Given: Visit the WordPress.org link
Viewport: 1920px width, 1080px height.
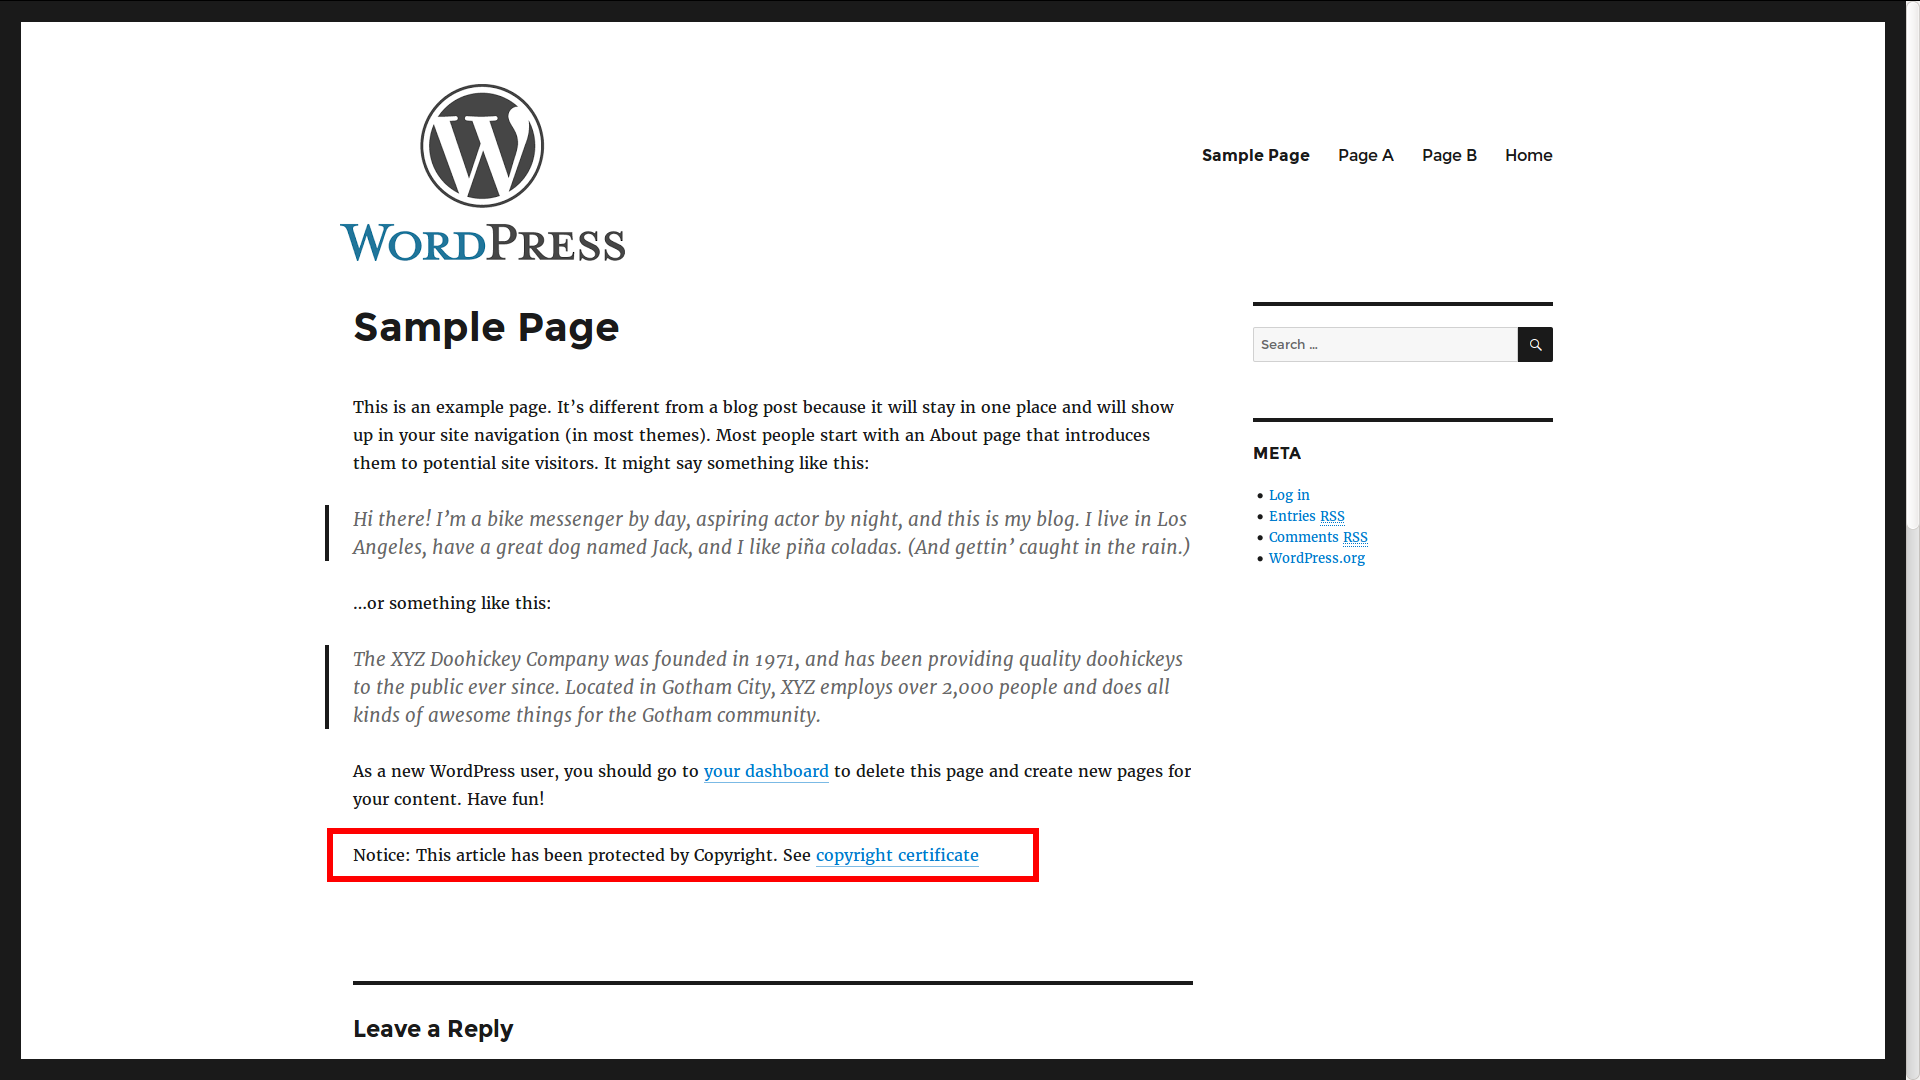Looking at the screenshot, I should pyautogui.click(x=1317, y=558).
